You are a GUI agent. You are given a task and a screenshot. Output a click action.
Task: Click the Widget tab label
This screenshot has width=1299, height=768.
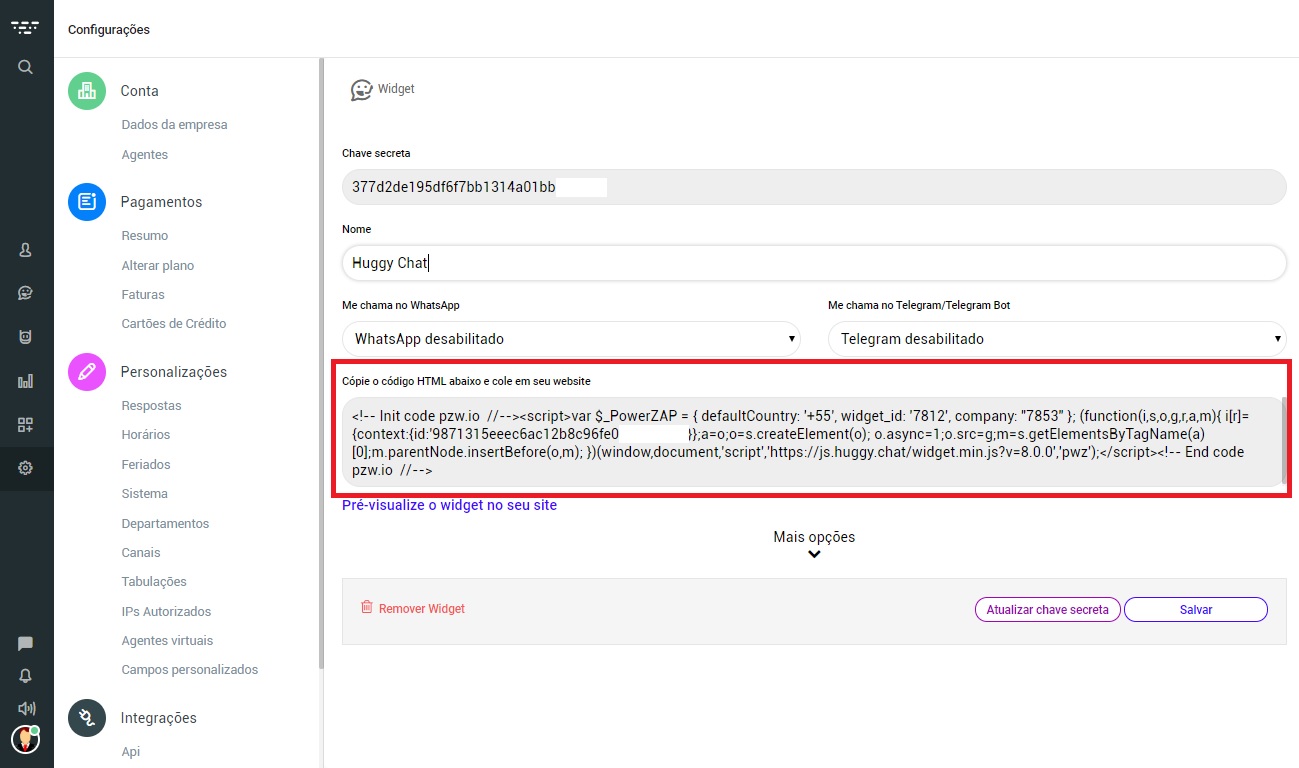(396, 89)
